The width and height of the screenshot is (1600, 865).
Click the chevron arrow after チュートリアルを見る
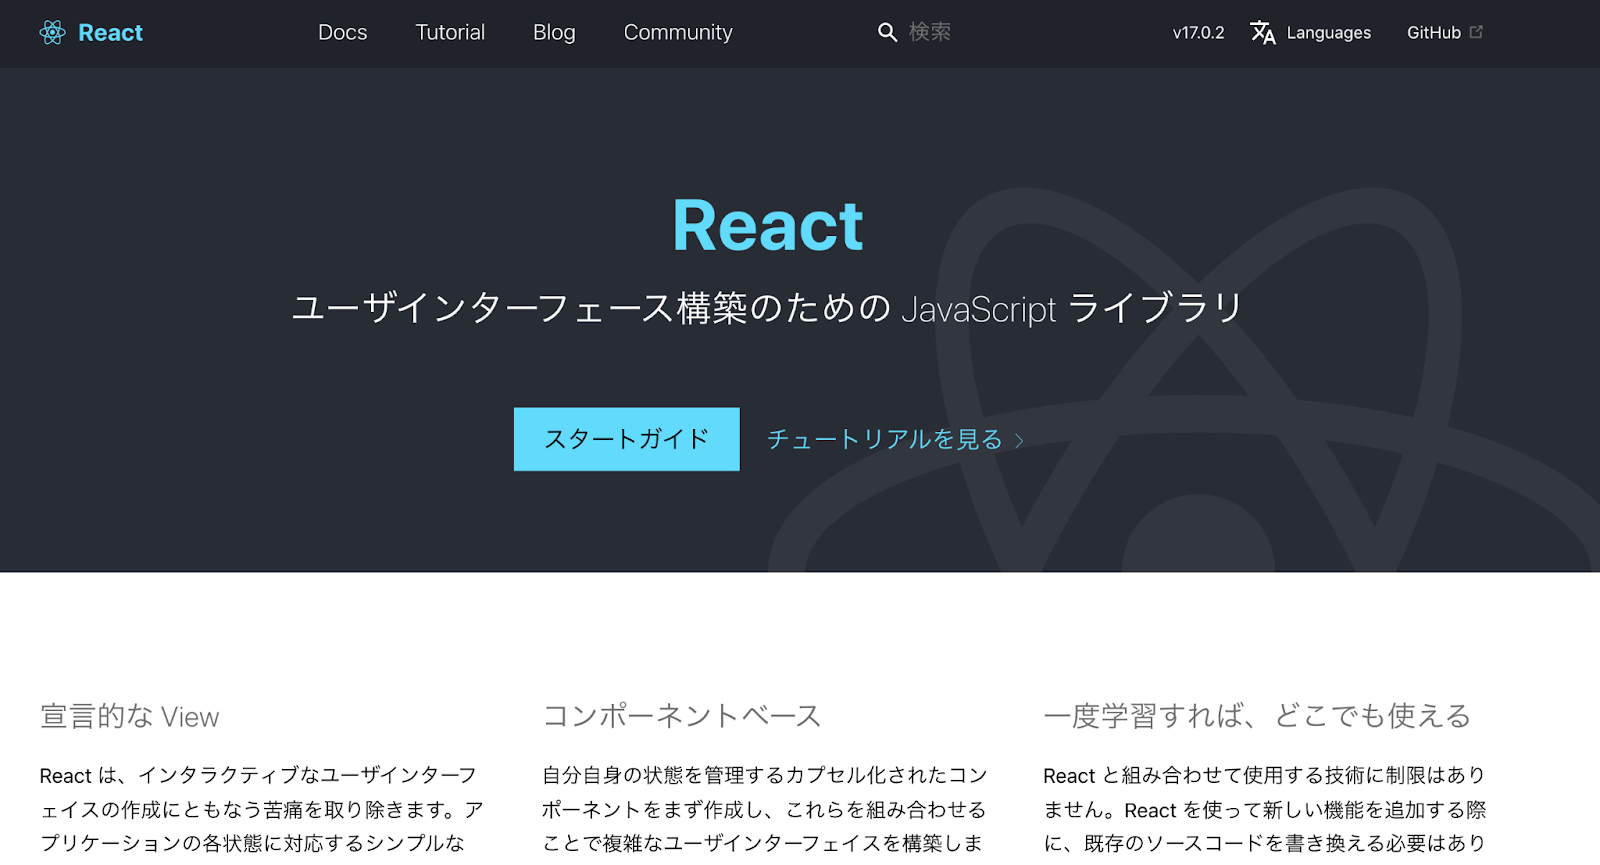(x=1019, y=441)
